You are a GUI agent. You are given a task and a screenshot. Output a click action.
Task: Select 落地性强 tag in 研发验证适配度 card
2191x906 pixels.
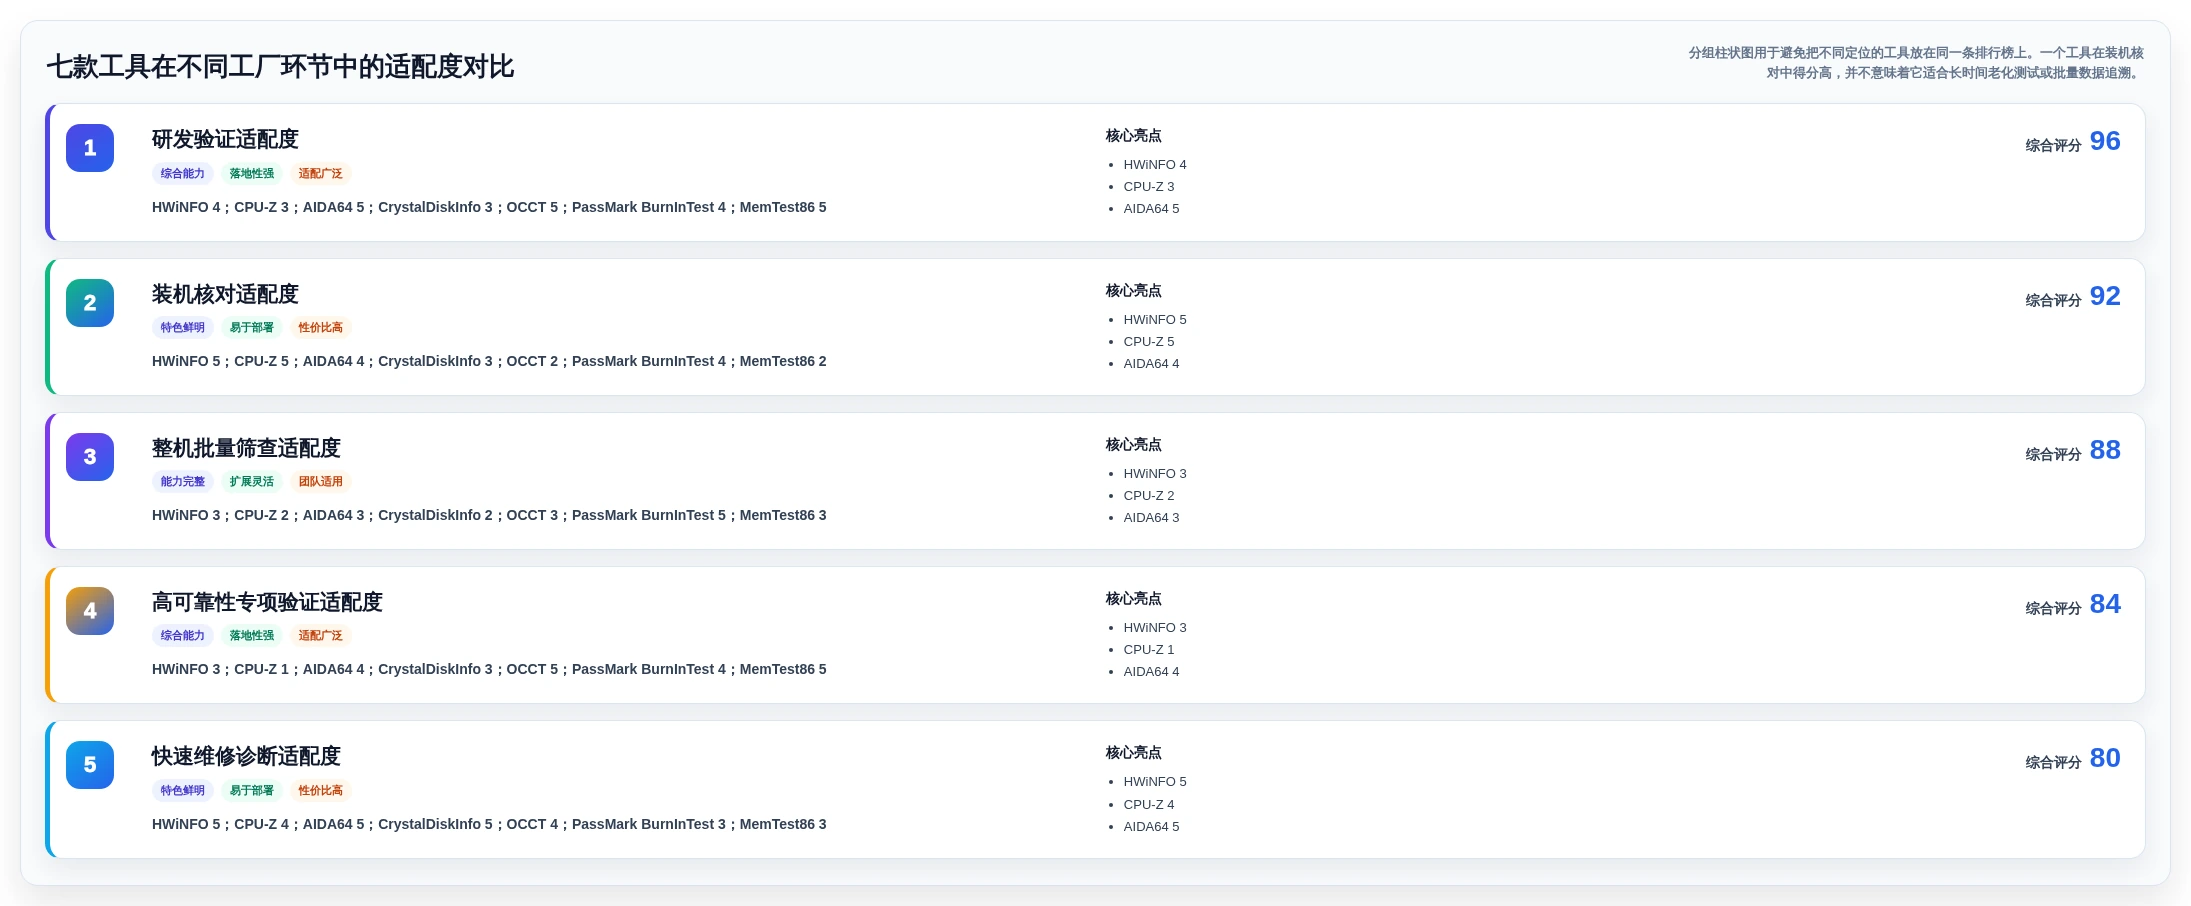(x=252, y=173)
